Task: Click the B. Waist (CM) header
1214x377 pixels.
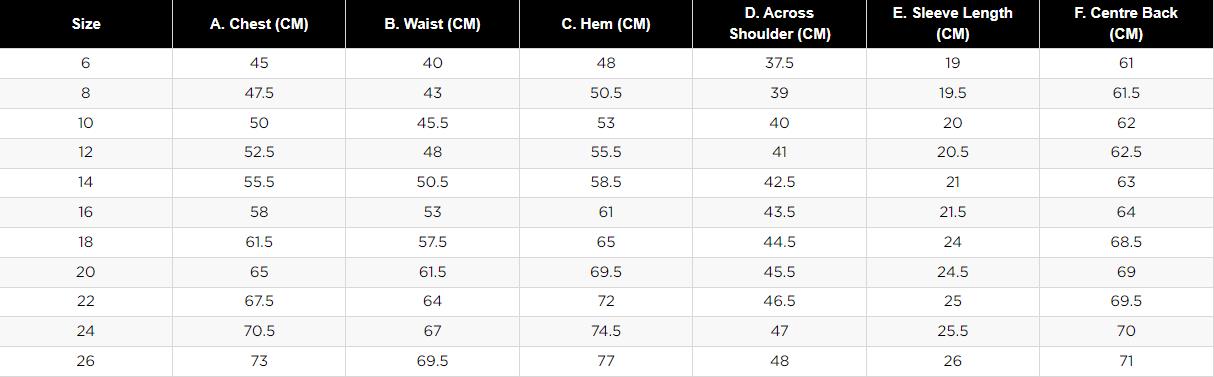Action: click(x=432, y=24)
